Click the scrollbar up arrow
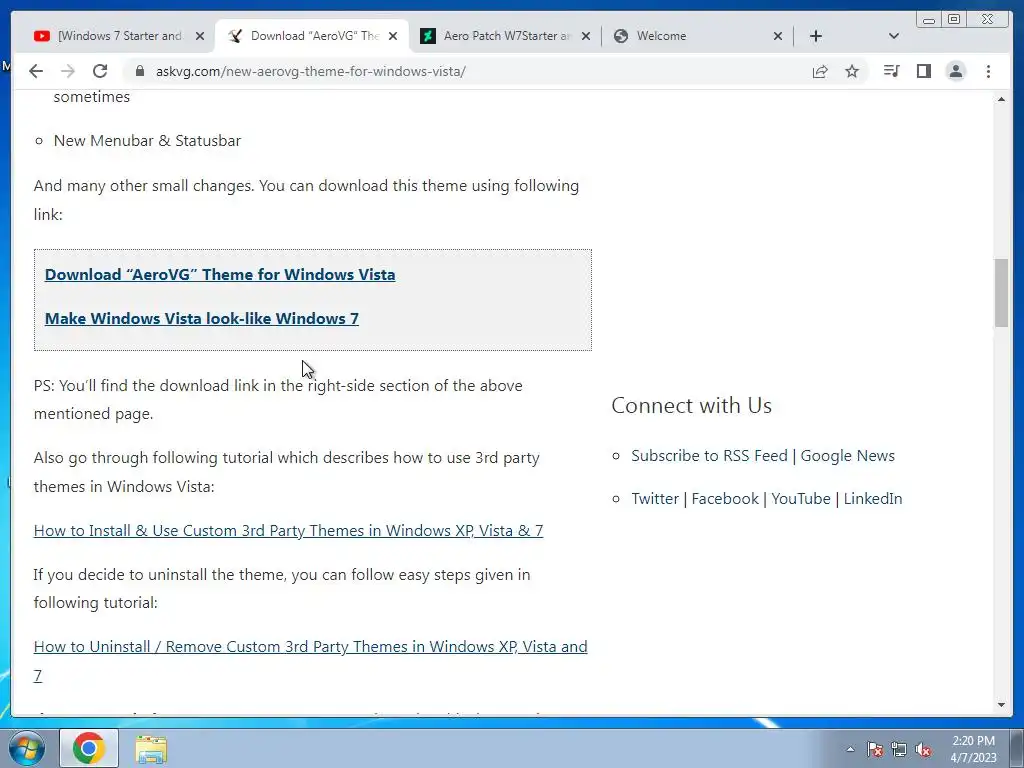This screenshot has height=768, width=1024. [x=1001, y=99]
